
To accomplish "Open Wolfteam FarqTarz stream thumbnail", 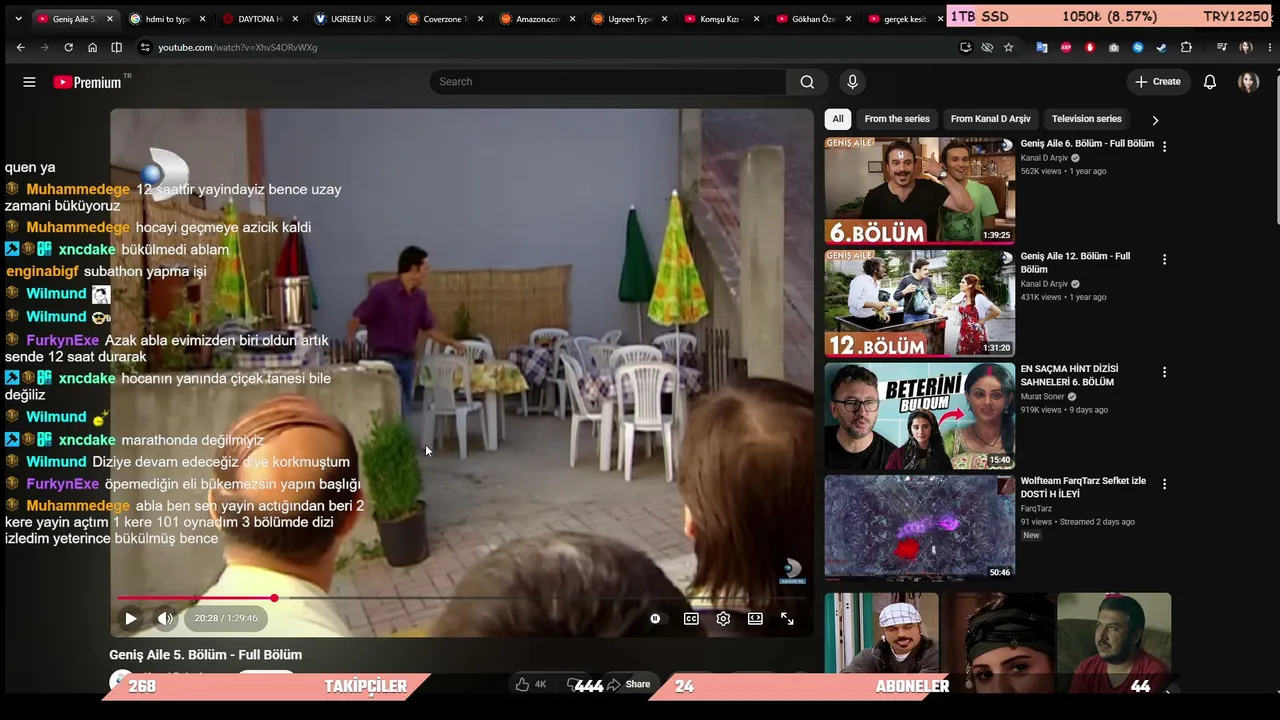I will pos(920,528).
